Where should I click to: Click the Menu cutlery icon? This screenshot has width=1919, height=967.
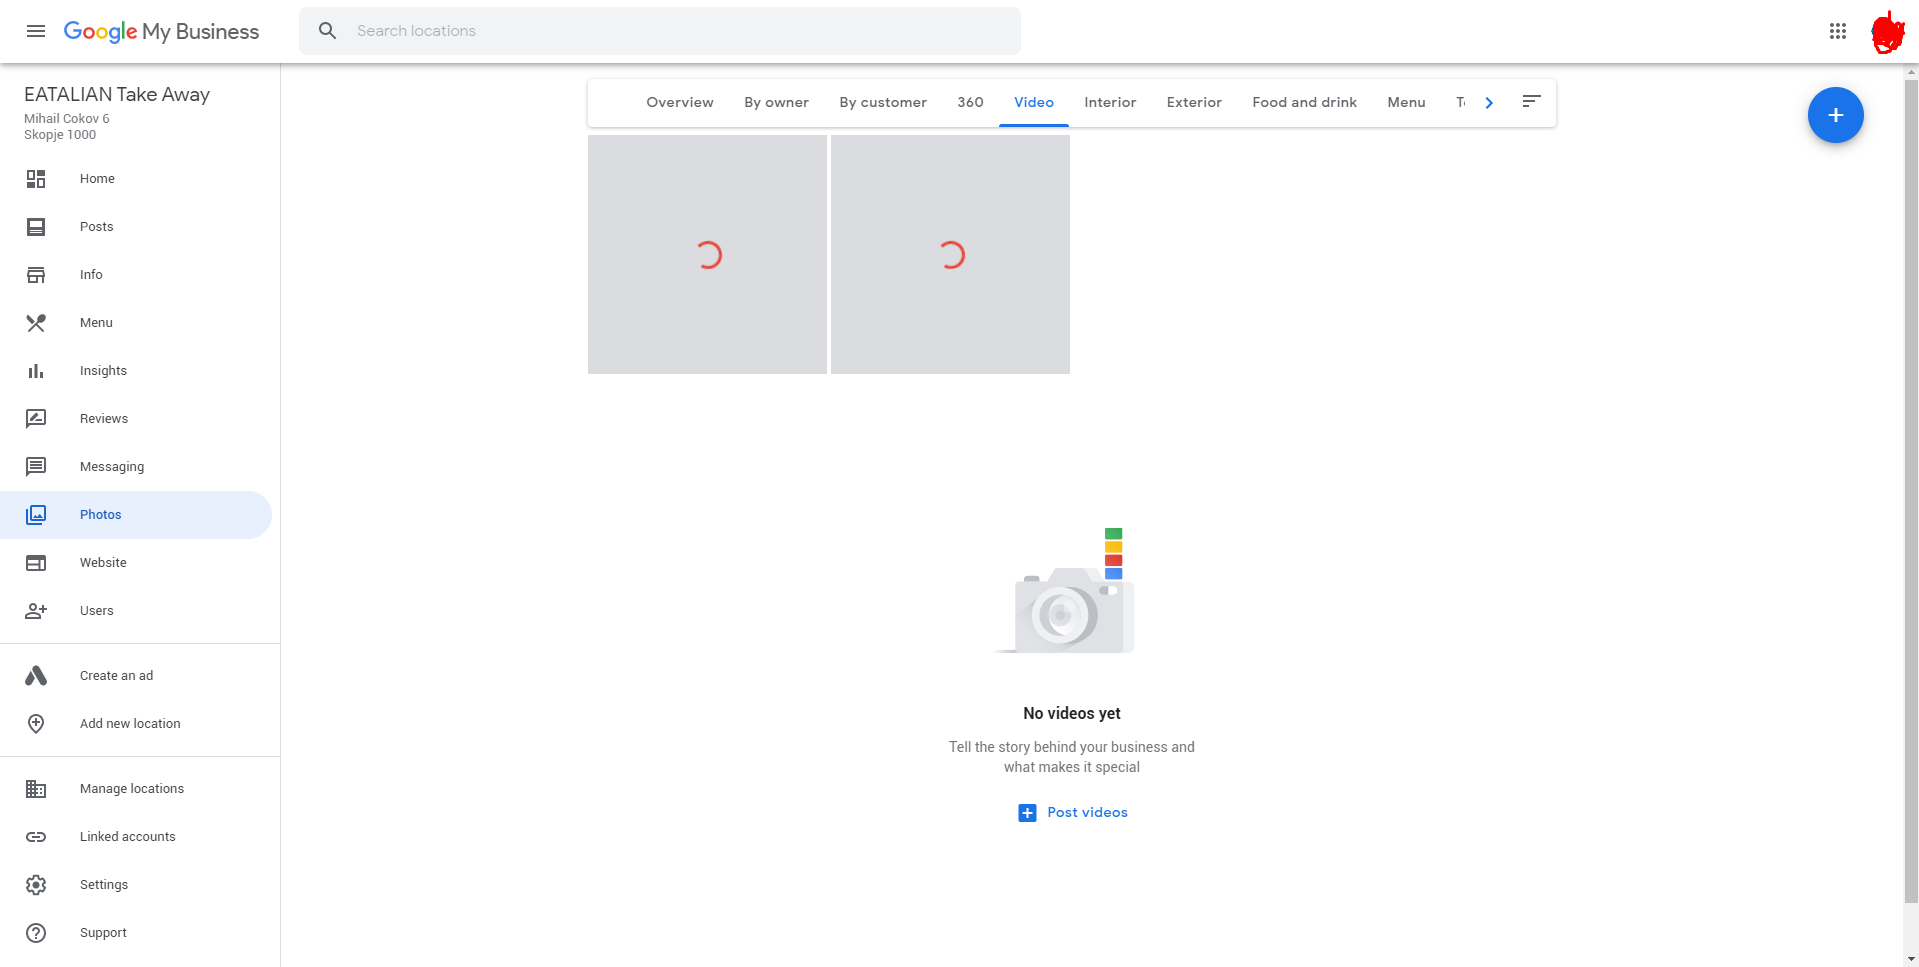point(36,323)
